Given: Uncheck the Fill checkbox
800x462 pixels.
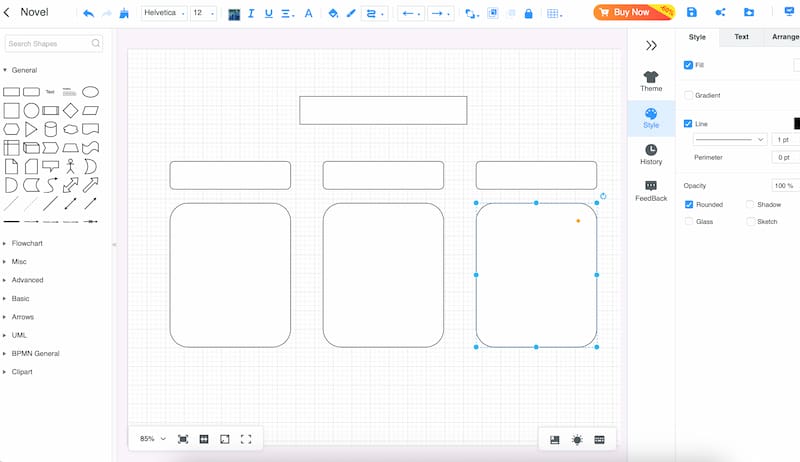Looking at the screenshot, I should (688, 65).
